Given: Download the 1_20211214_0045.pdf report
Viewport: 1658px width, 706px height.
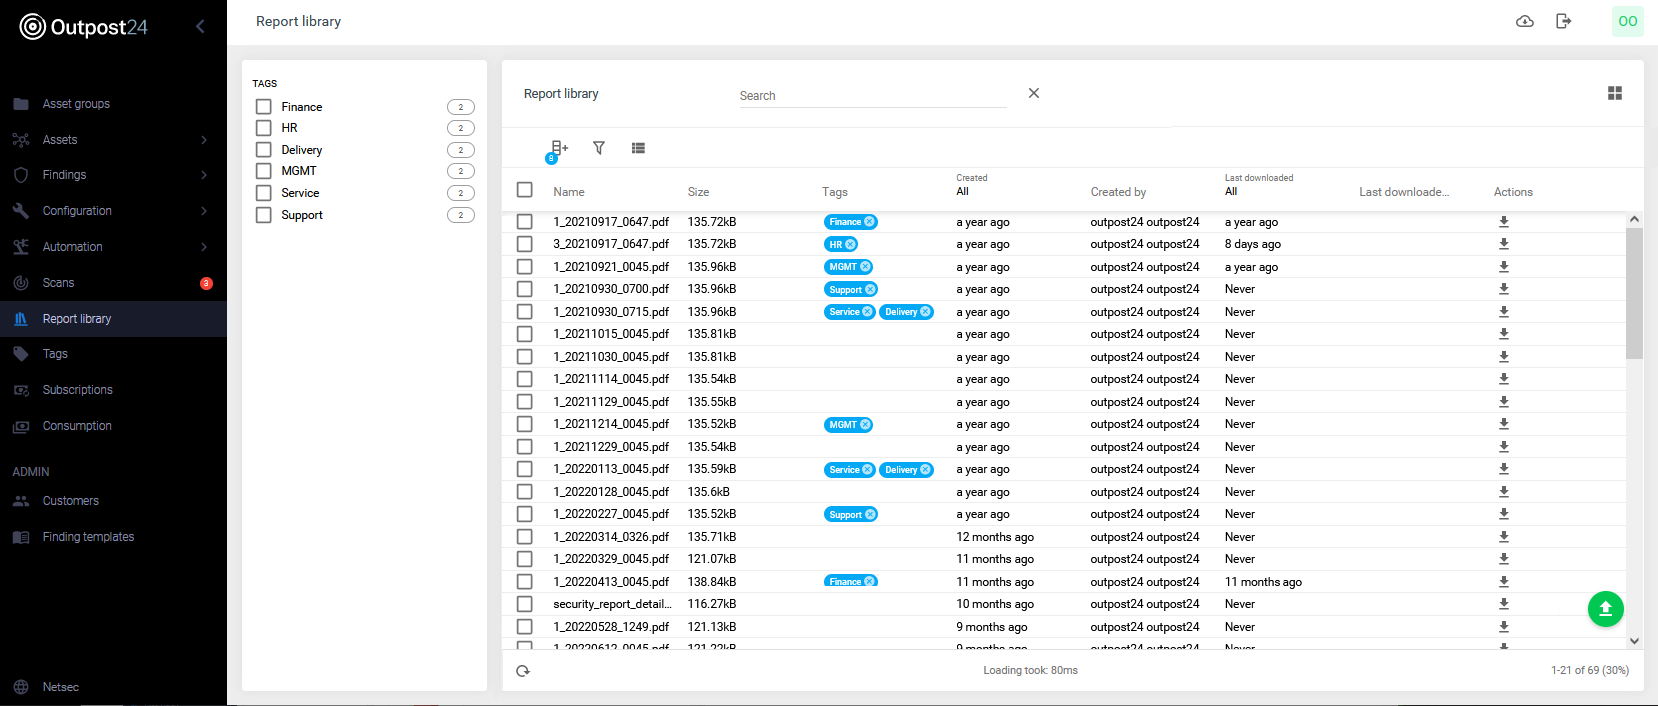Looking at the screenshot, I should [x=1504, y=424].
